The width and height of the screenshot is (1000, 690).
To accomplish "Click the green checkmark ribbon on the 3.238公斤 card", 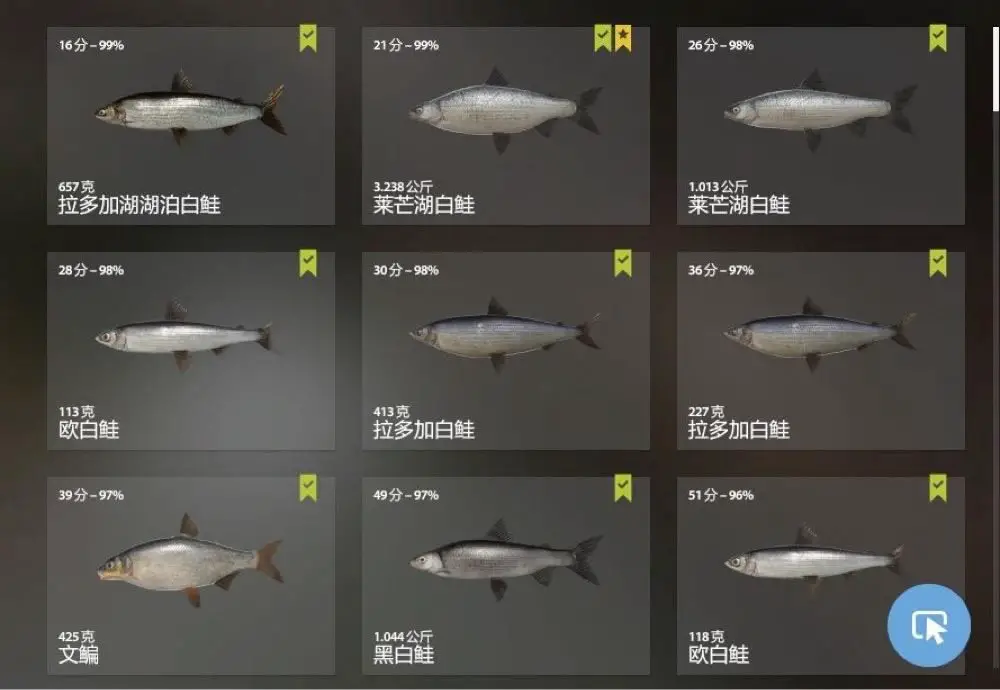I will point(603,38).
